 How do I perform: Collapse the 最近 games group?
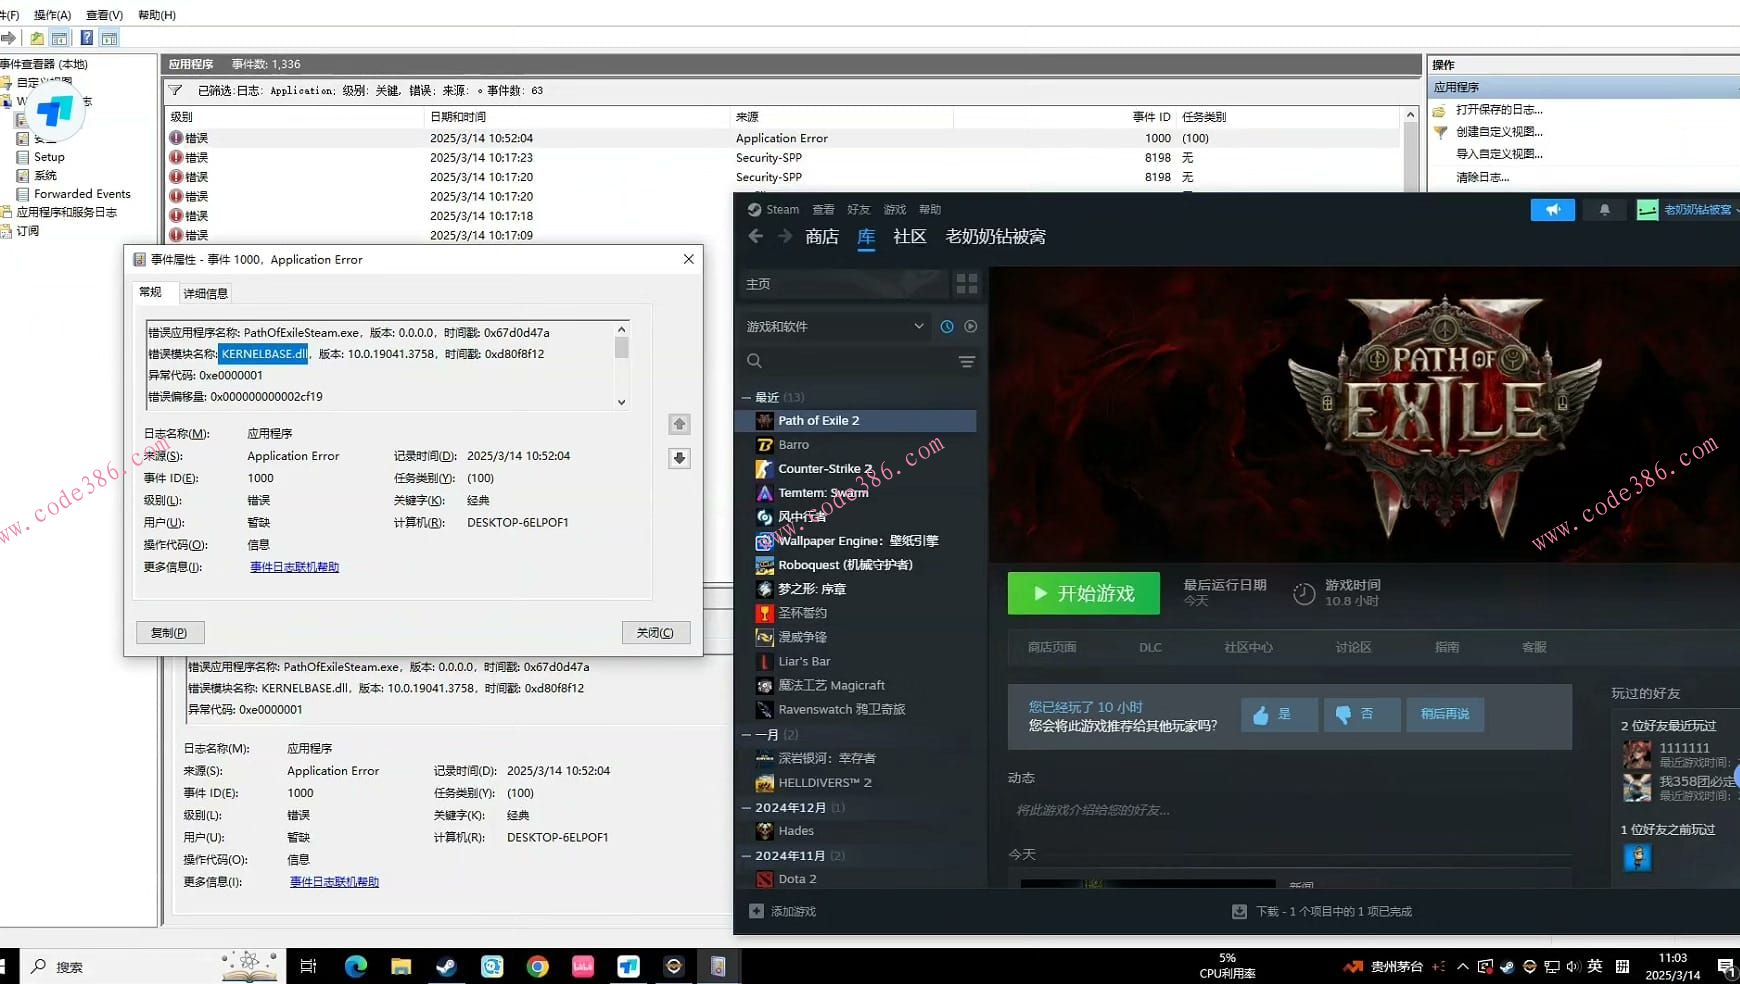(x=746, y=398)
